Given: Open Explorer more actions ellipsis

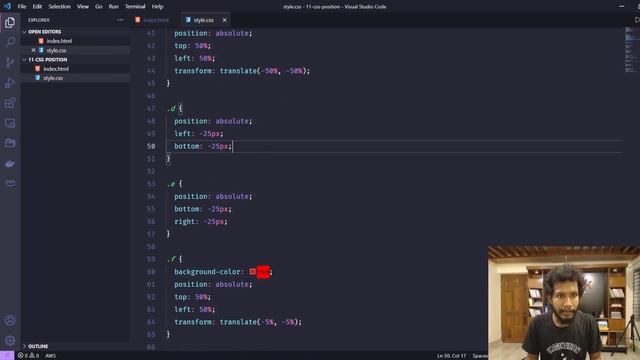Looking at the screenshot, I should pyautogui.click(x=120, y=20).
